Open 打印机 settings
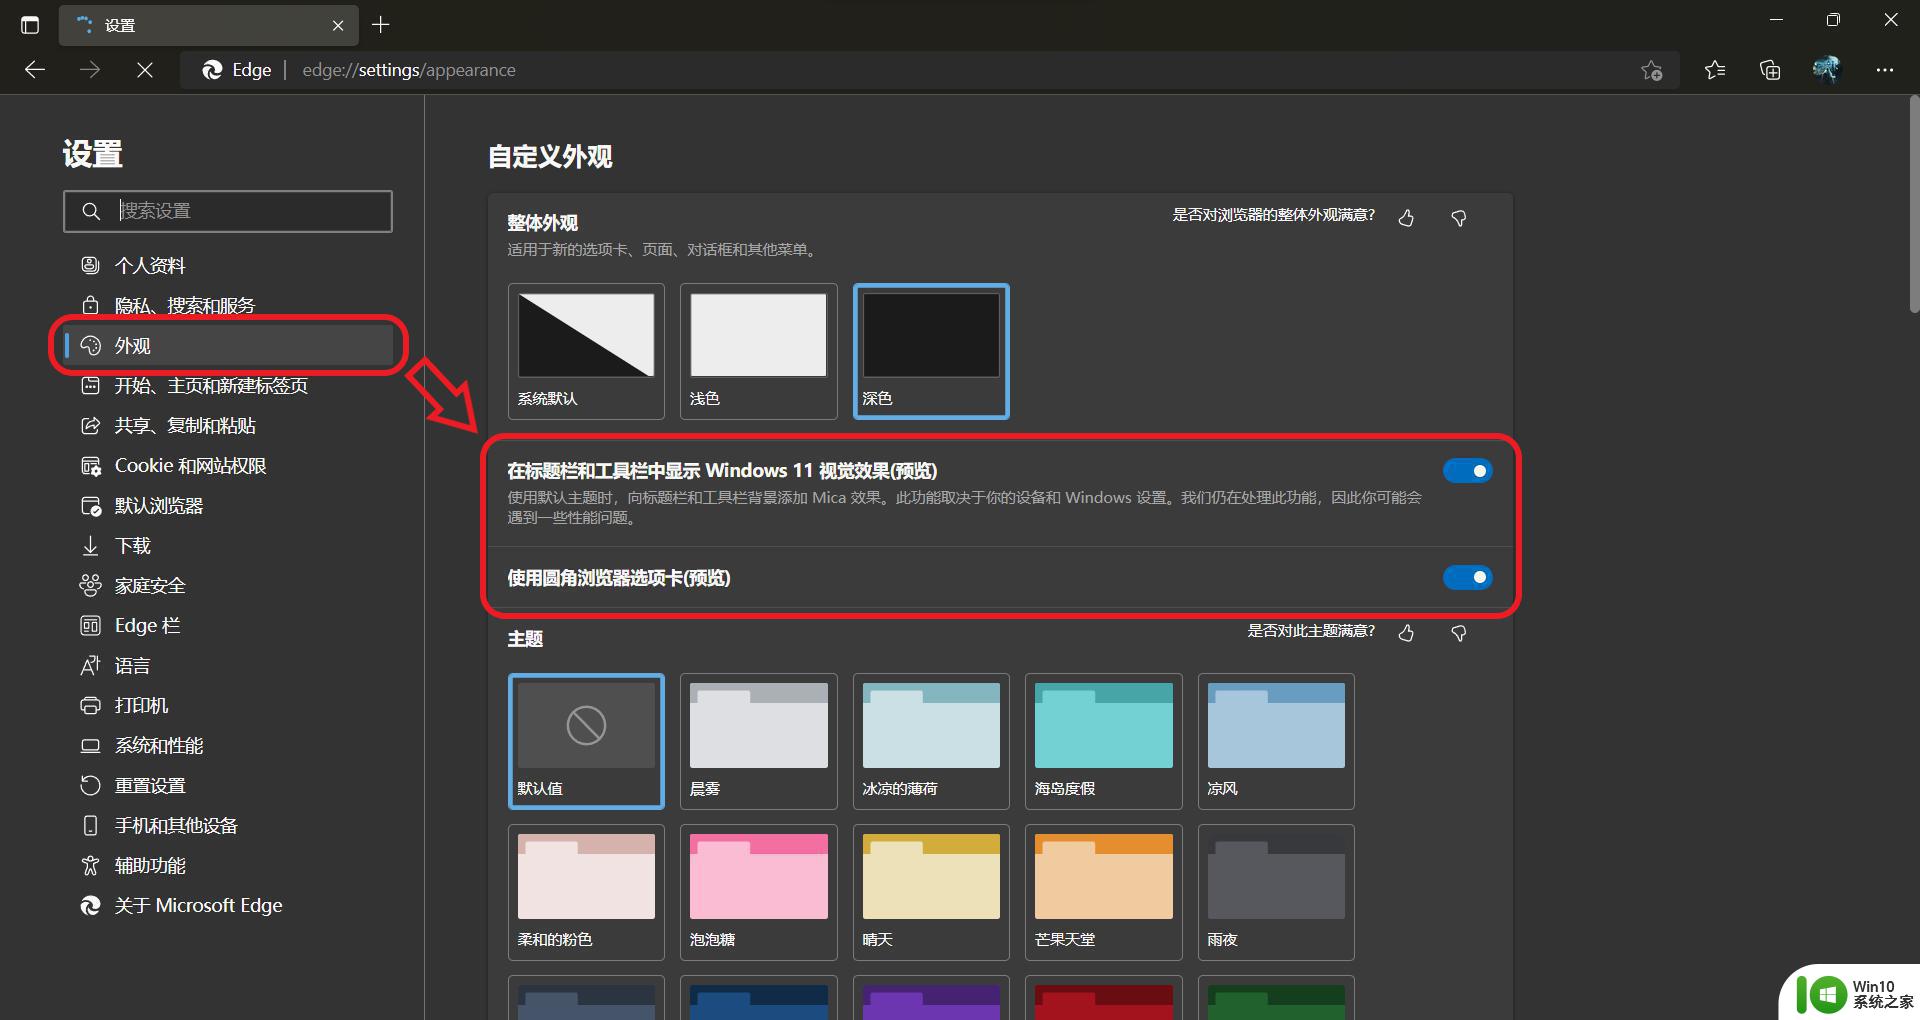Image resolution: width=1920 pixels, height=1020 pixels. point(228,705)
